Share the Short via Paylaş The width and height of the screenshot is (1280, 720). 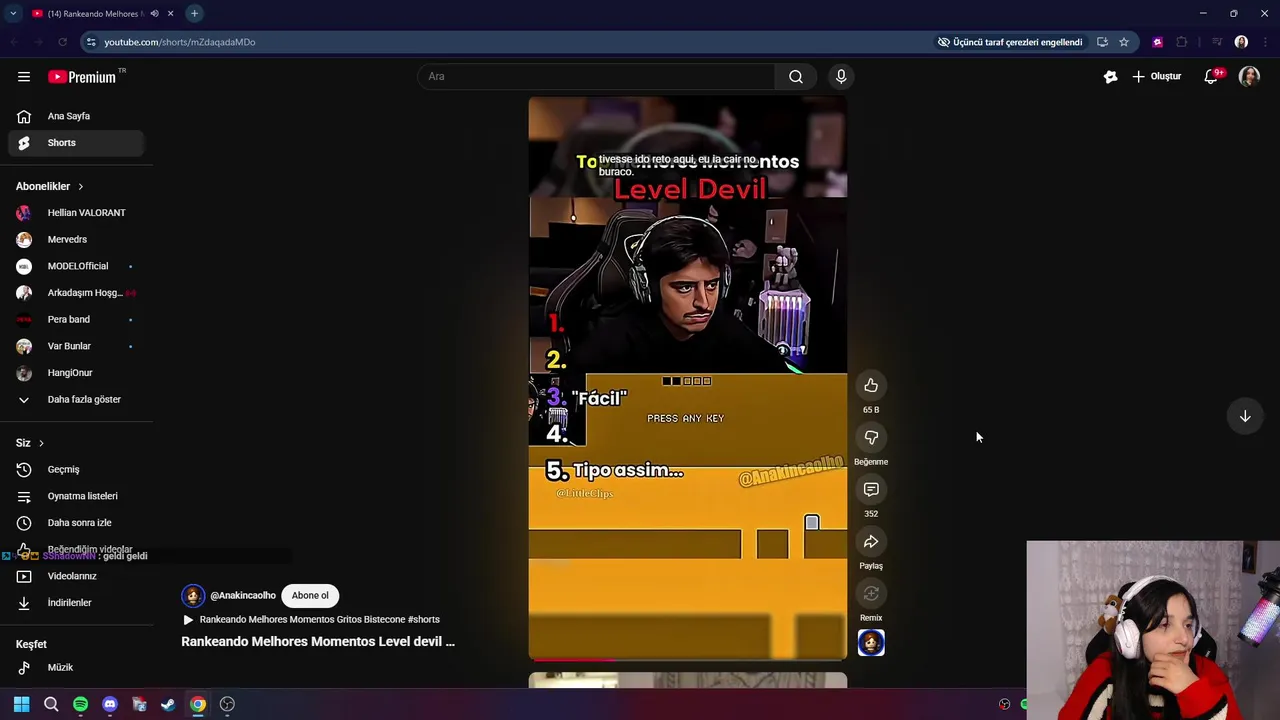pyautogui.click(x=871, y=541)
